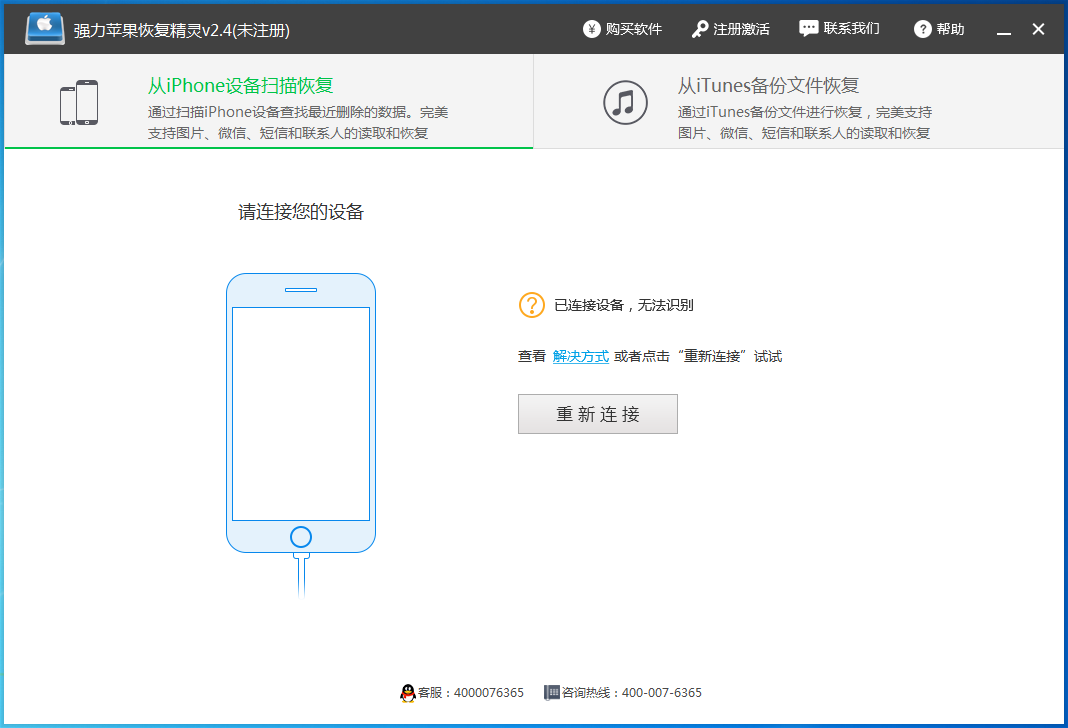Click the shopping icon beside 购买软件
The width and height of the screenshot is (1068, 728).
[591, 29]
